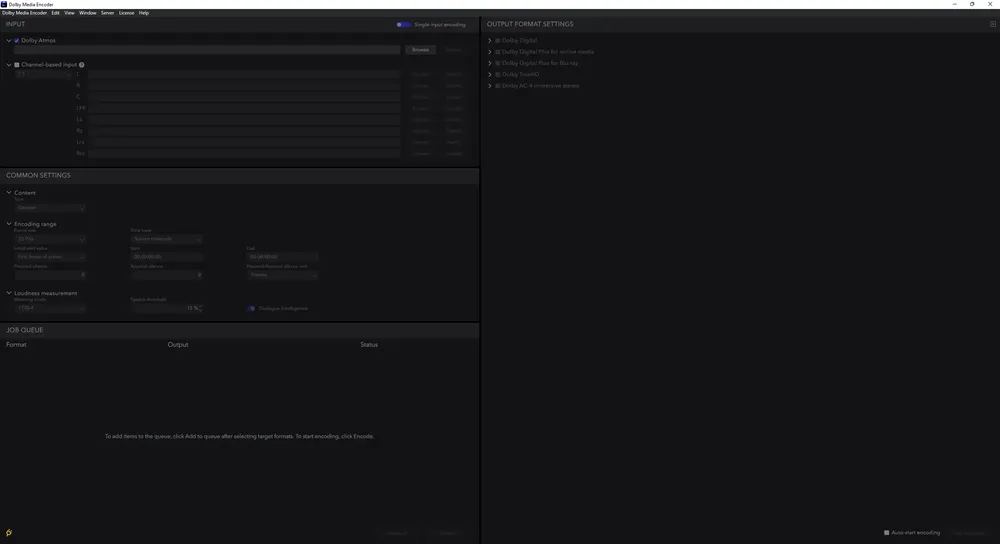
Task: Open the Help menu
Action: coord(144,13)
